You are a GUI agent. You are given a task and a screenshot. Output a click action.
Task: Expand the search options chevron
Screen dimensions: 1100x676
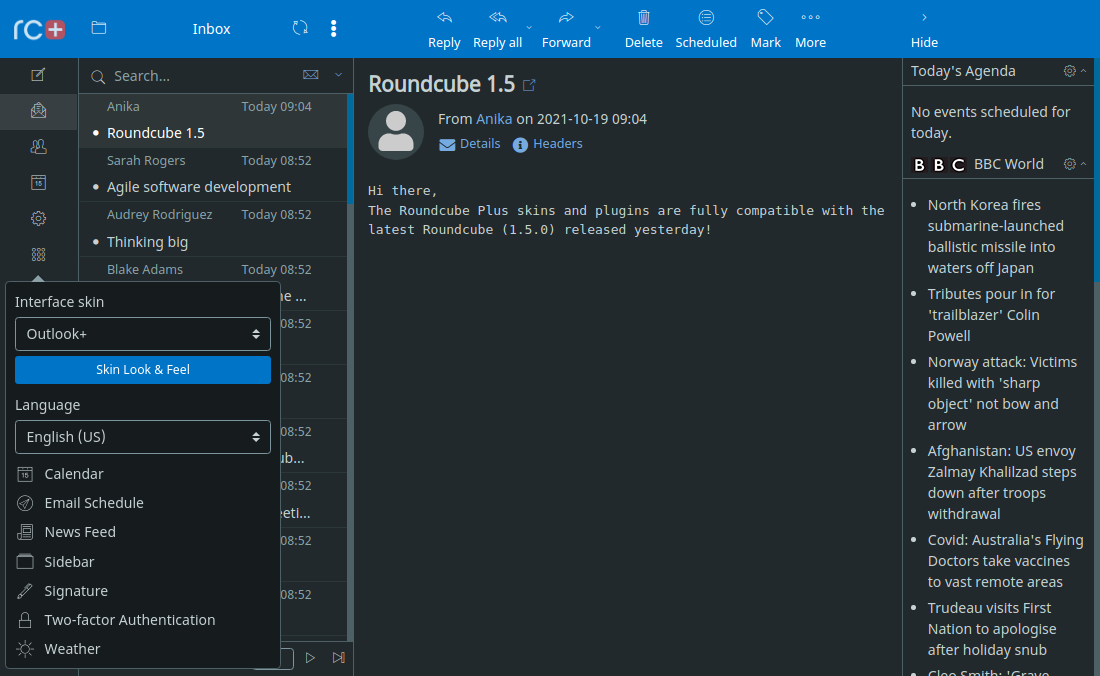[338, 75]
